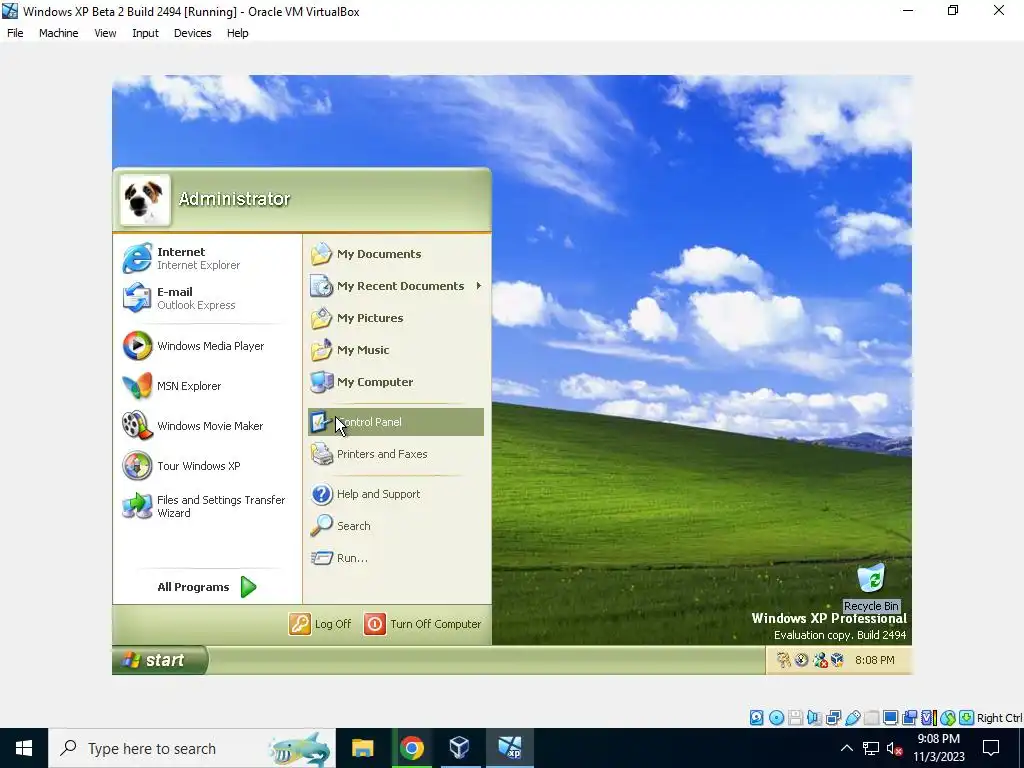This screenshot has width=1024, height=768.
Task: Click host network tray icon
Action: (871, 748)
